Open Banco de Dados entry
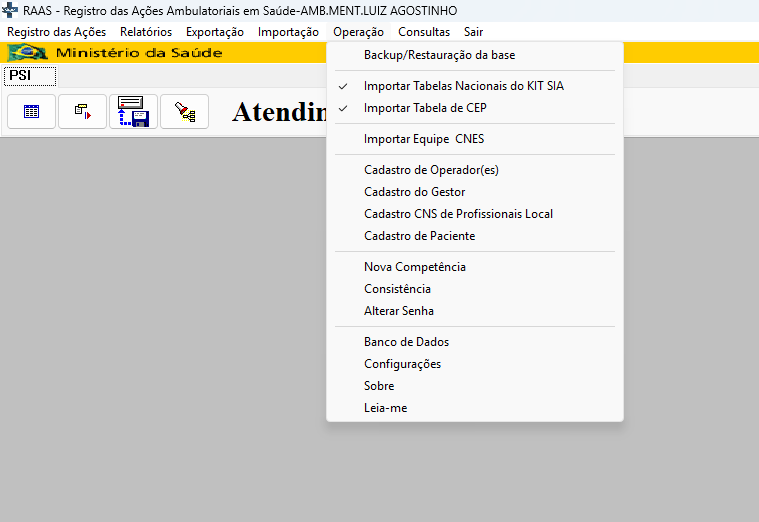The width and height of the screenshot is (759, 522). click(475, 342)
